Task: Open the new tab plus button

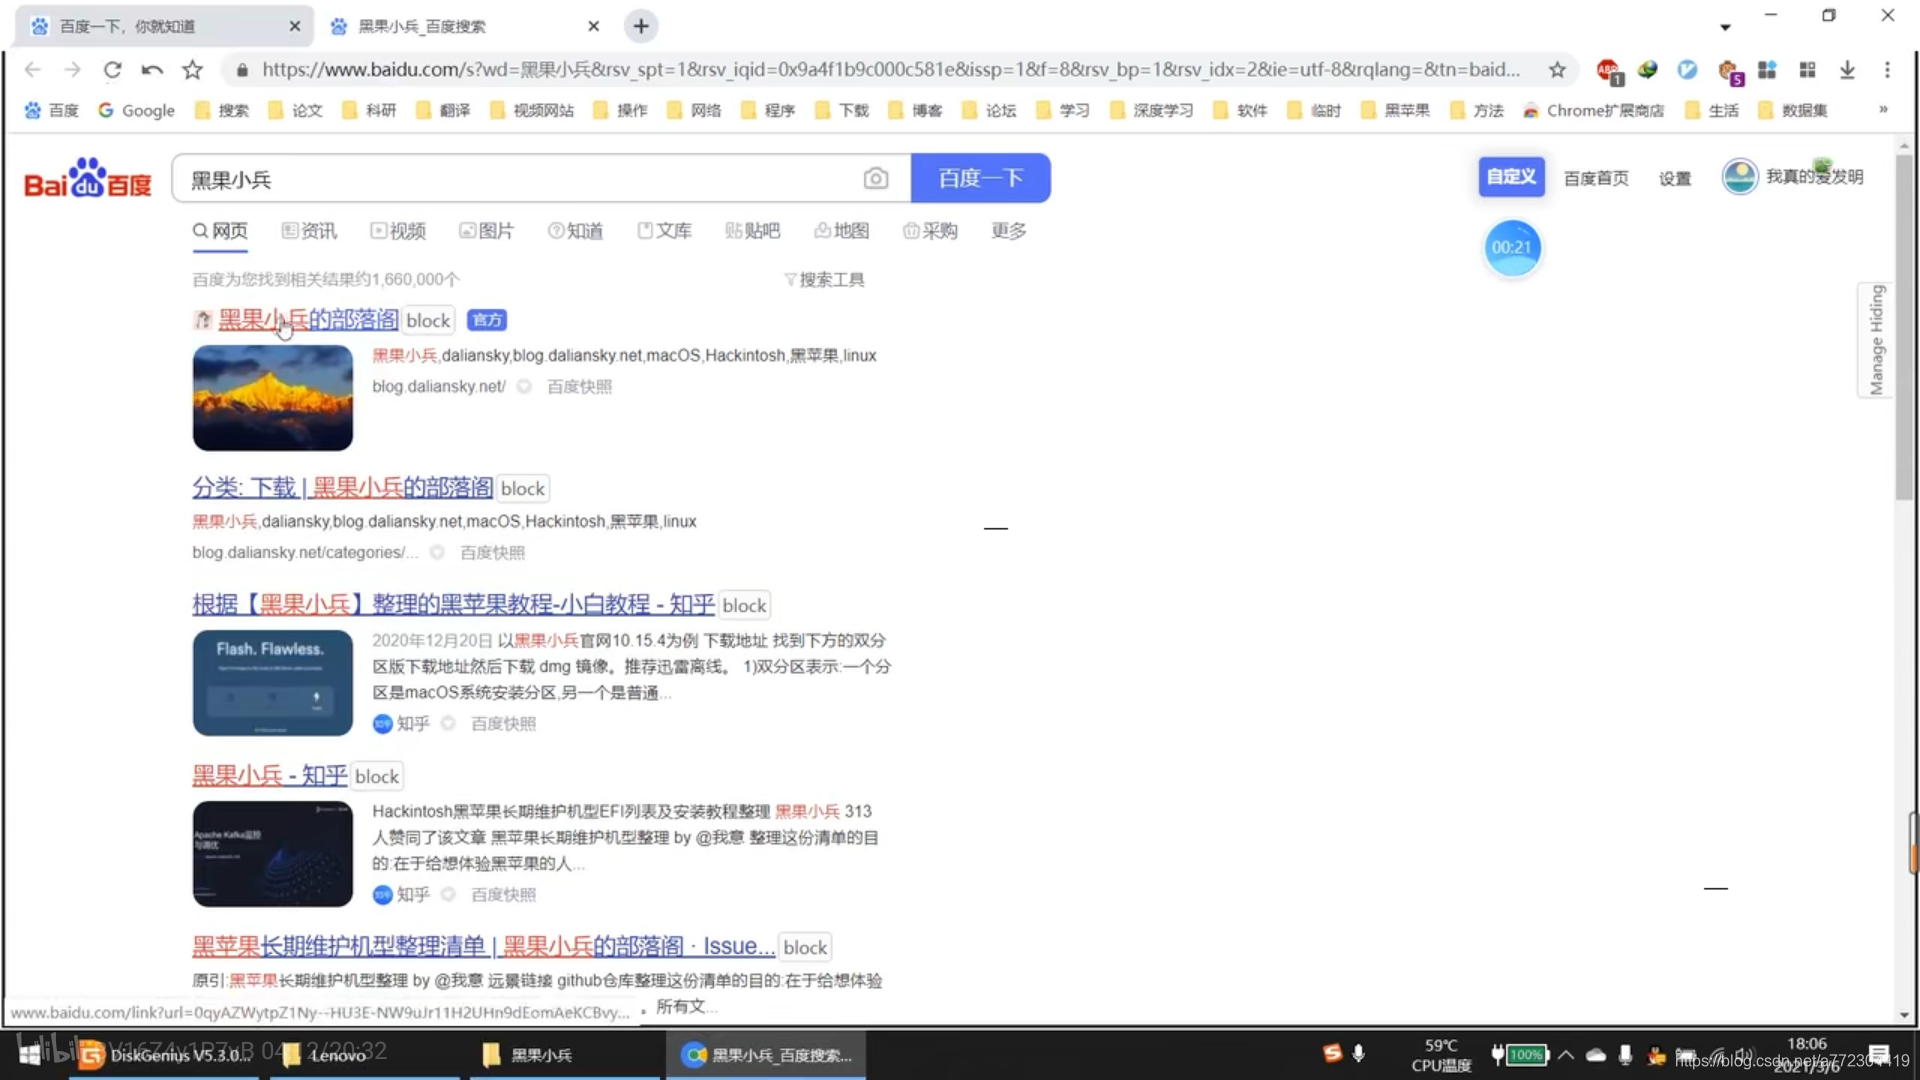Action: pyautogui.click(x=641, y=26)
